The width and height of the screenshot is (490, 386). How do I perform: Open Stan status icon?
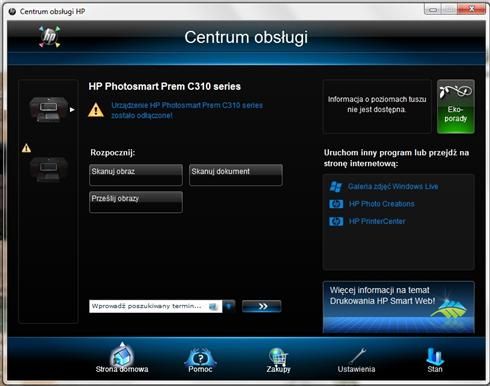(x=435, y=360)
